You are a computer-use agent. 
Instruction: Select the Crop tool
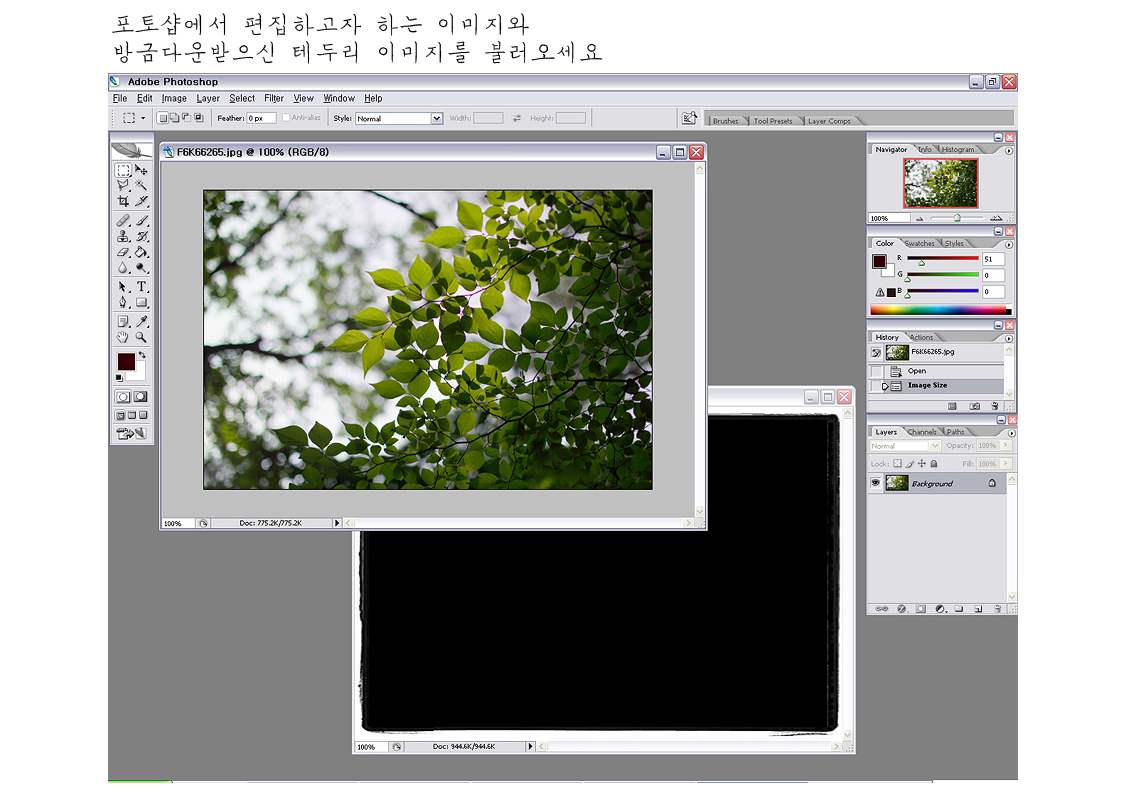(123, 202)
